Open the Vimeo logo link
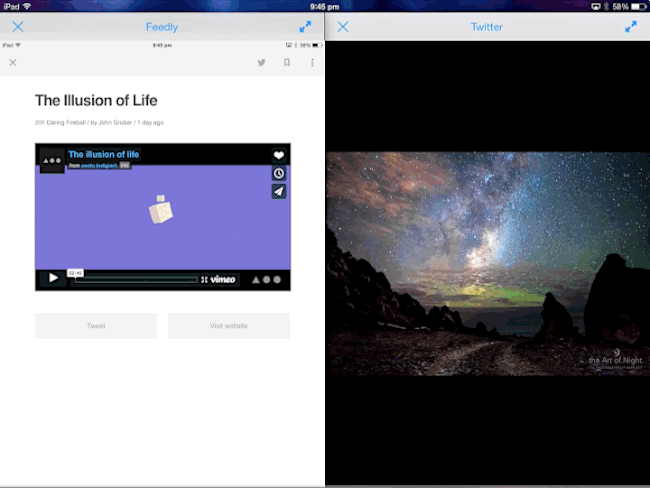Screen dimensions: 650x488 tap(223, 279)
